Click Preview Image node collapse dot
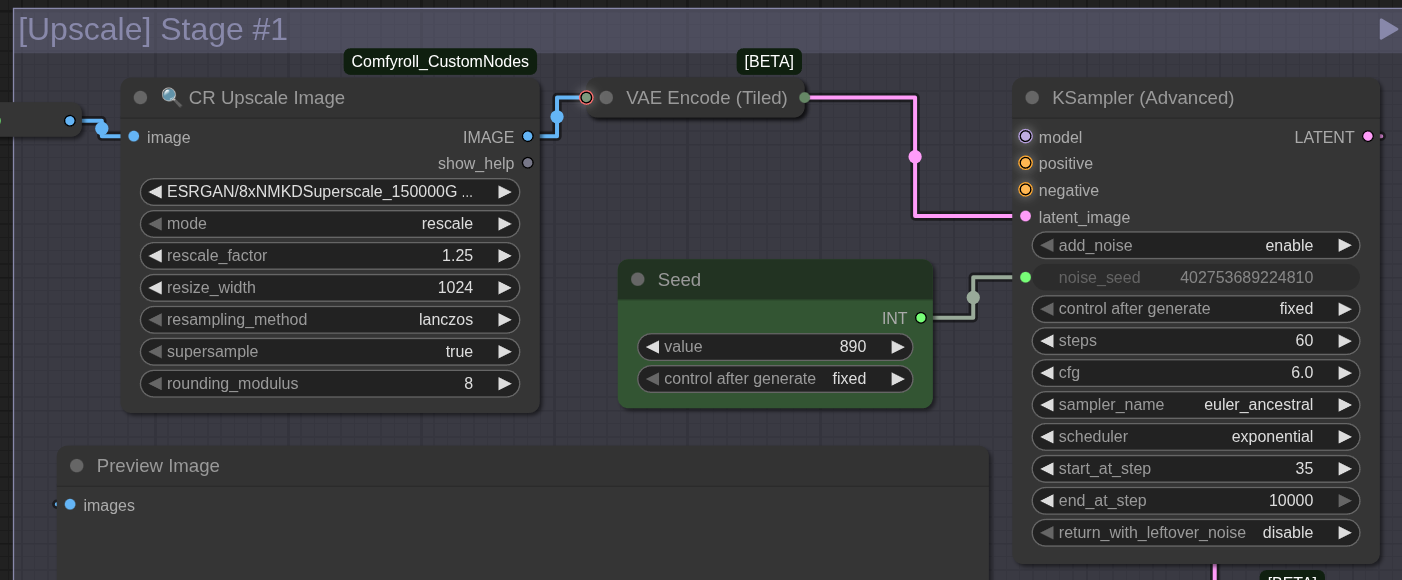 tap(77, 466)
